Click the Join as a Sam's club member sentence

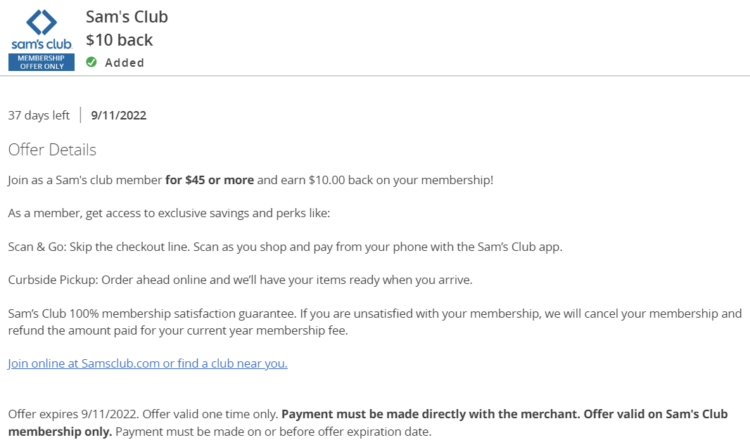(250, 180)
